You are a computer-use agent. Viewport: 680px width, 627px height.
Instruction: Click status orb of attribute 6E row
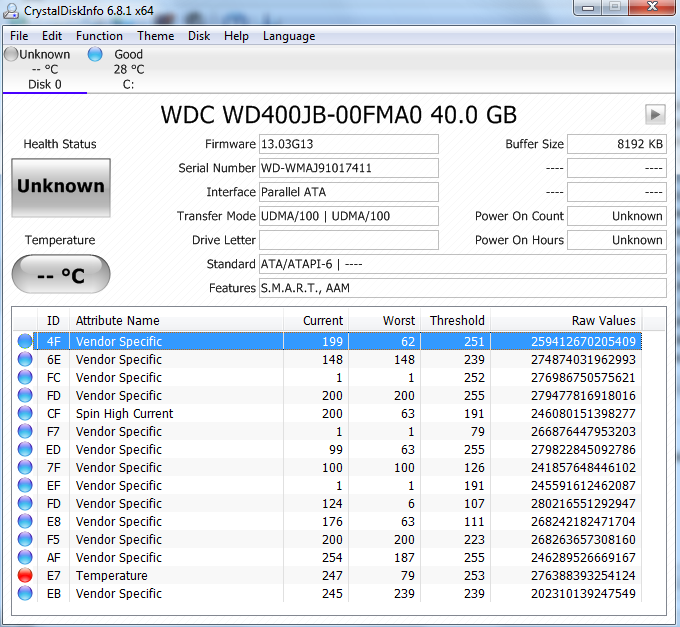coord(25,359)
